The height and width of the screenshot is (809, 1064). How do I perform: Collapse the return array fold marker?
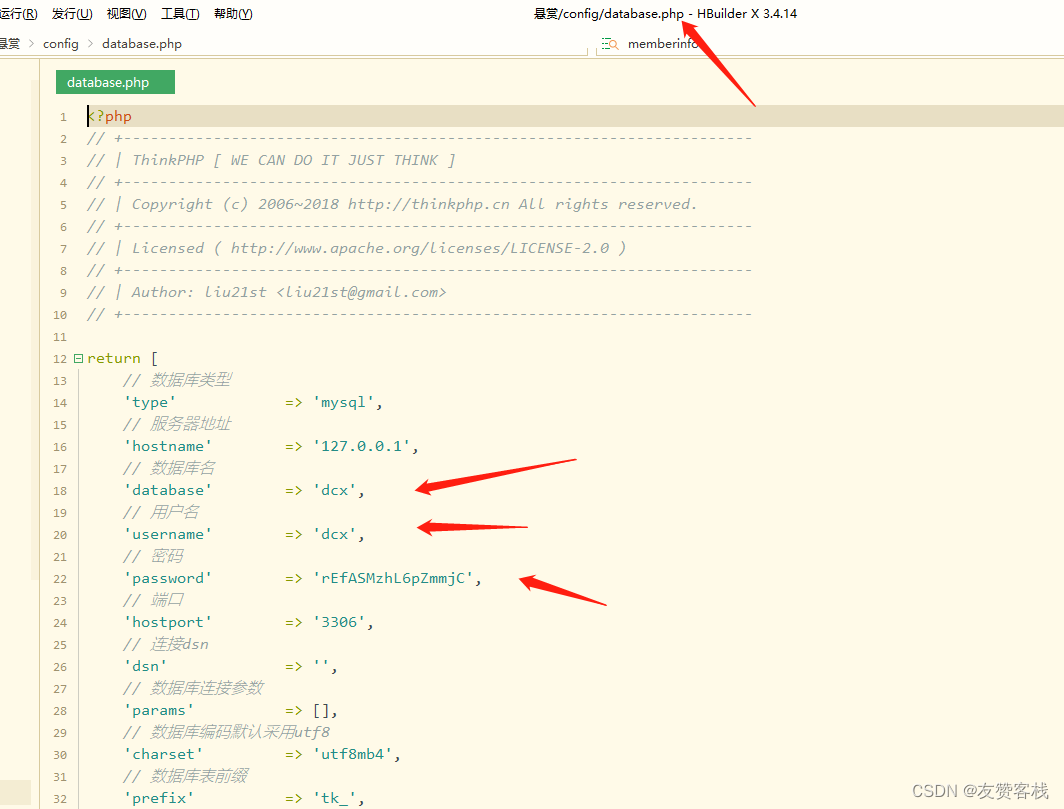tap(78, 358)
